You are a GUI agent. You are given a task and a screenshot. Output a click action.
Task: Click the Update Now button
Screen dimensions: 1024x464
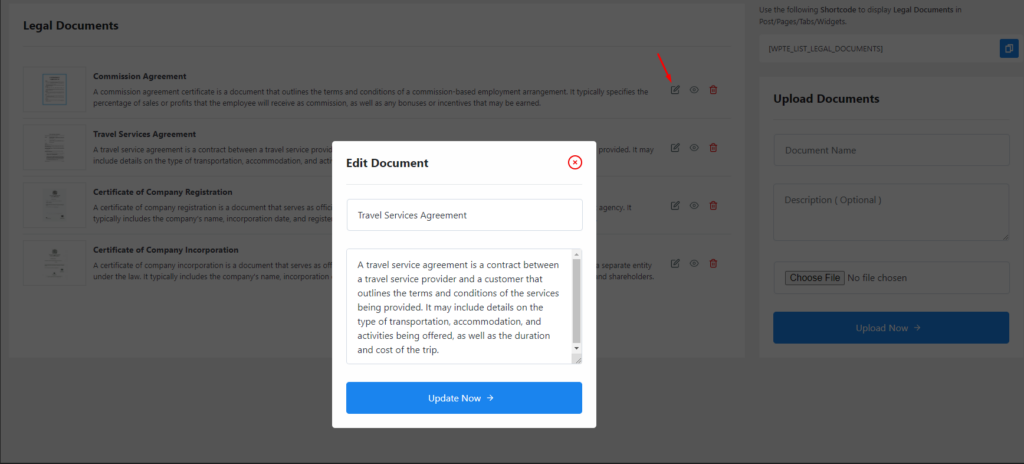click(x=464, y=398)
